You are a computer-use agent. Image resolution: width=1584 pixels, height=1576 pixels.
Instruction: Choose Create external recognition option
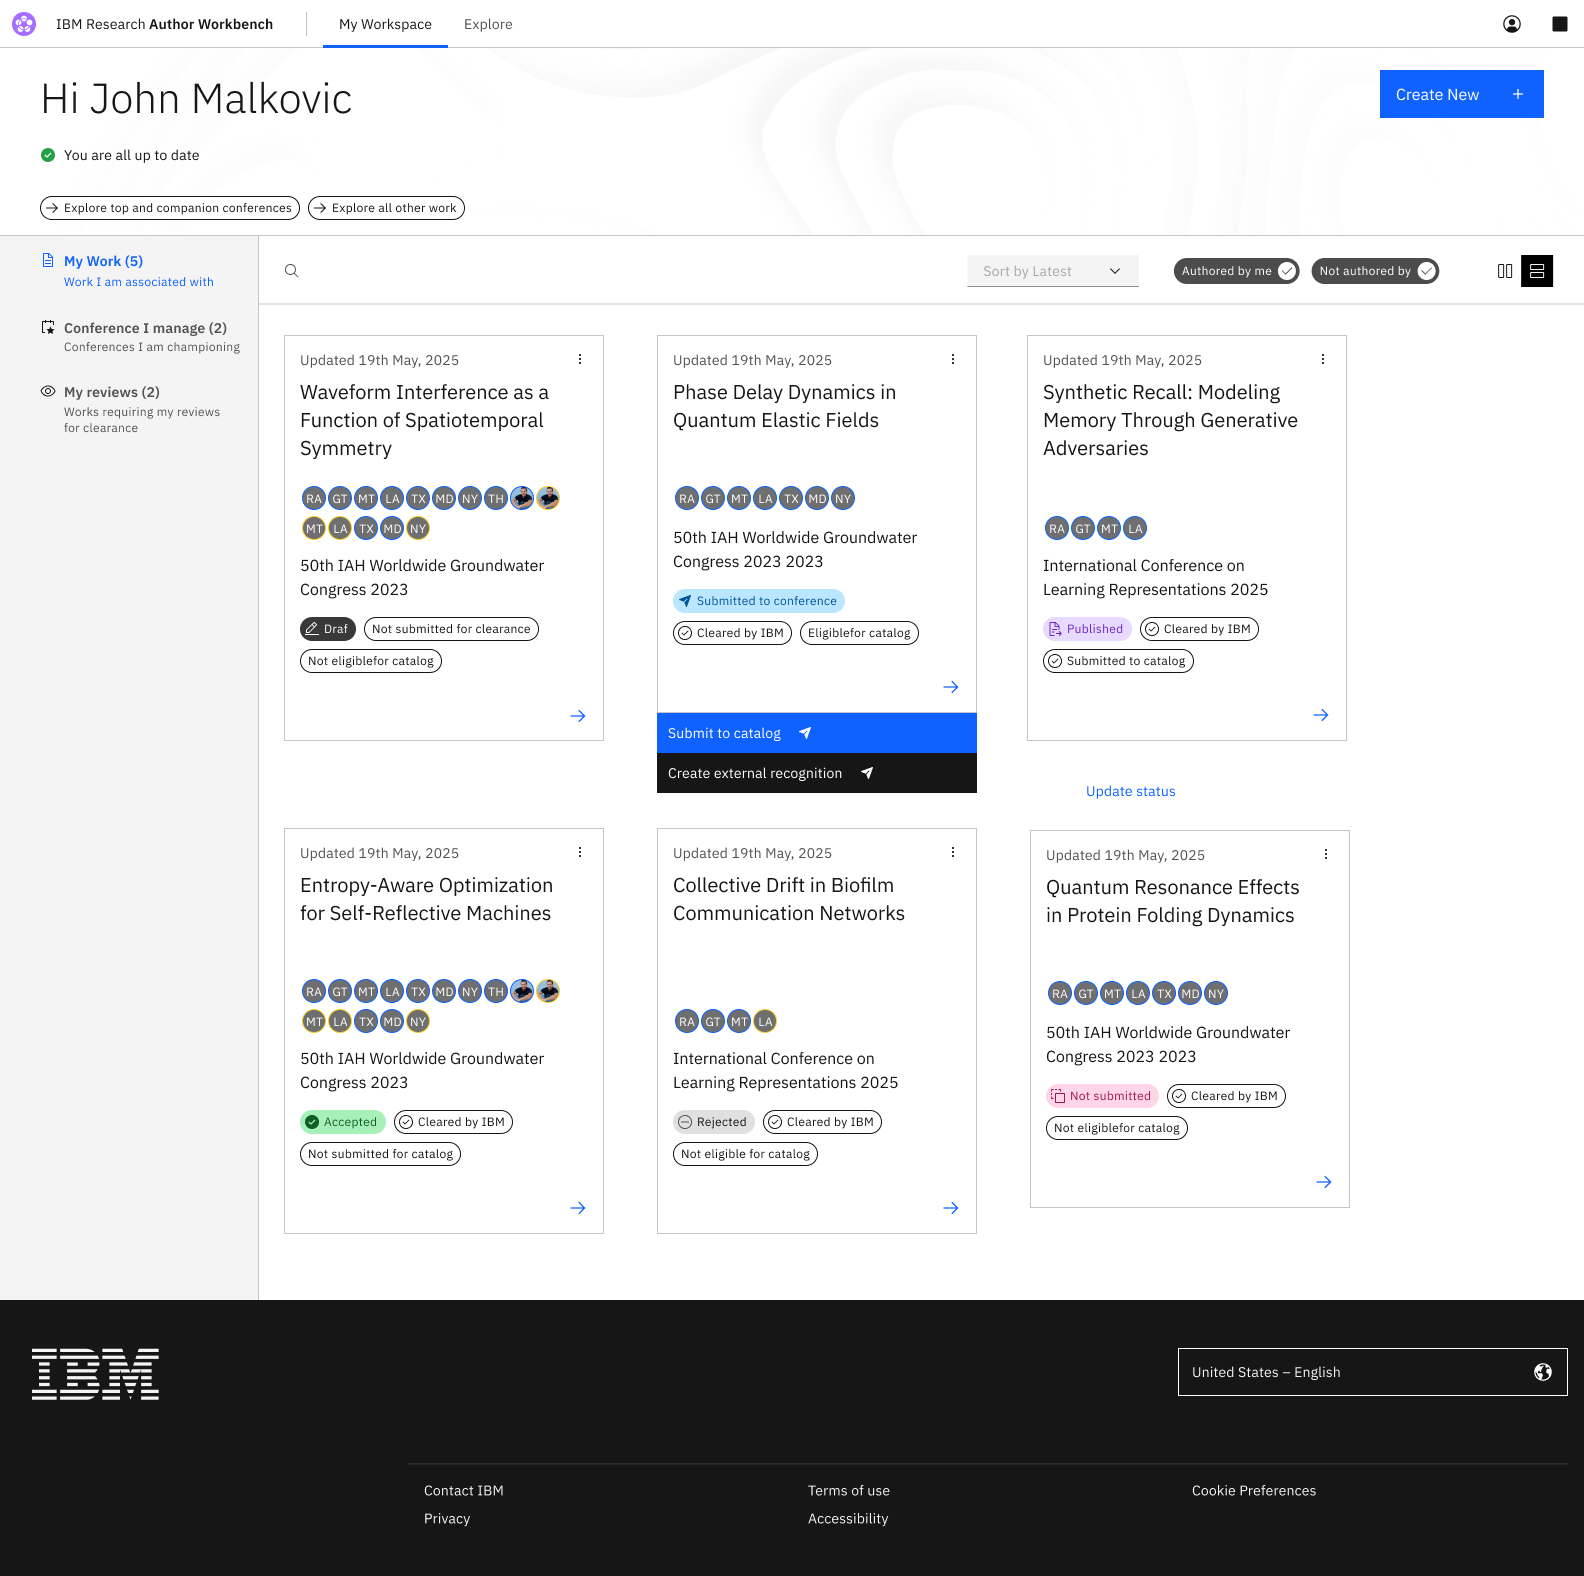[817, 773]
